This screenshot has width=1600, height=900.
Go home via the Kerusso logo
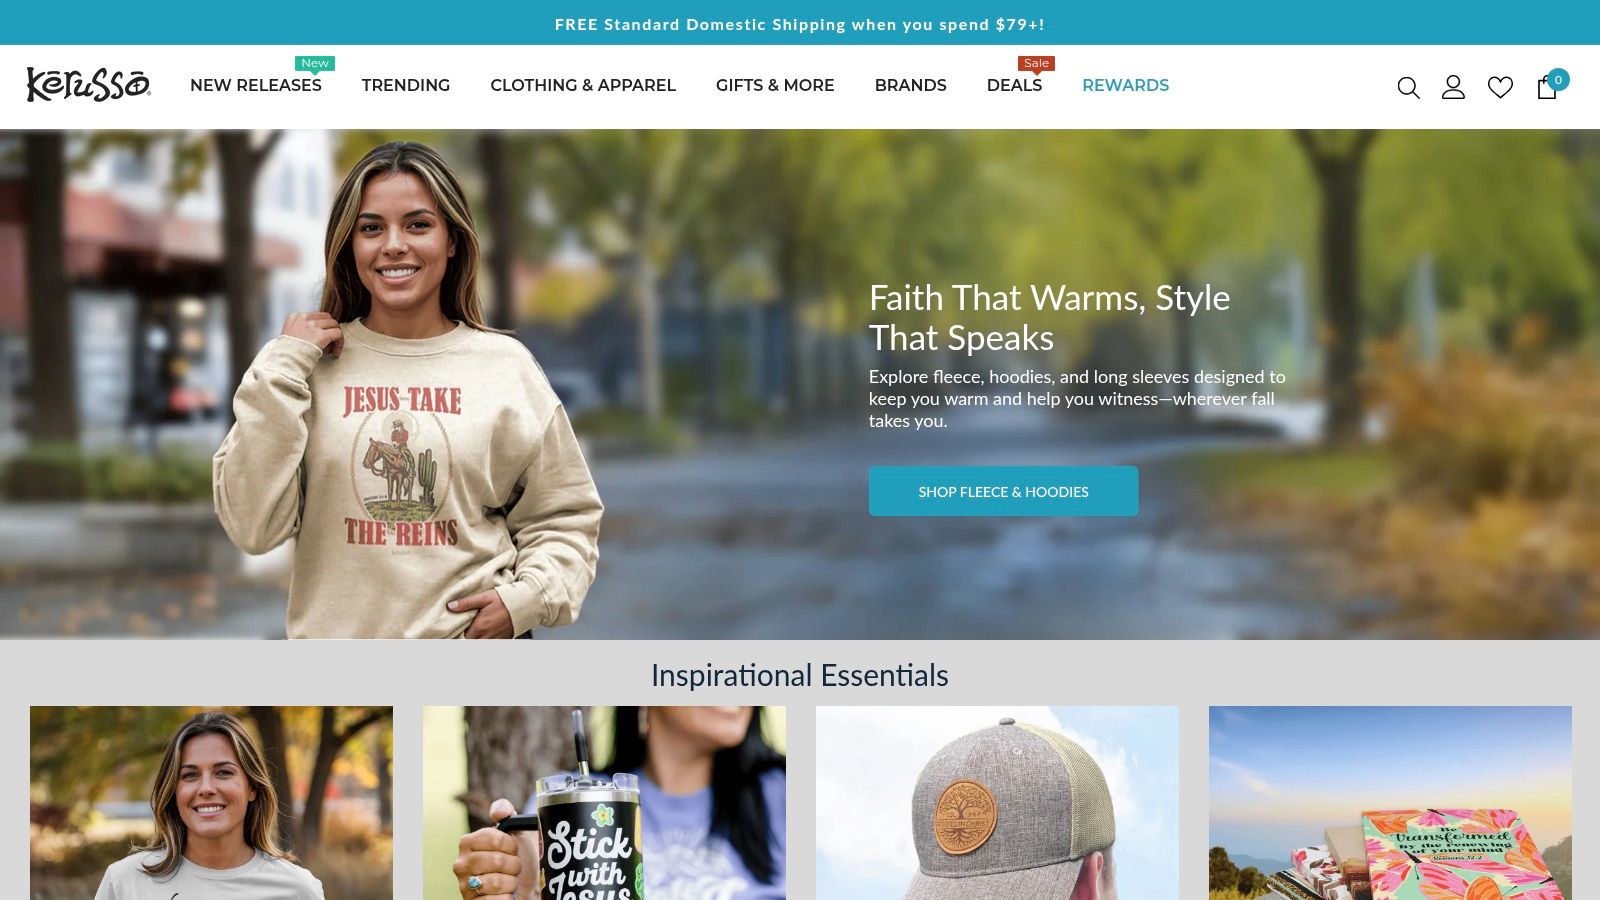pyautogui.click(x=88, y=85)
